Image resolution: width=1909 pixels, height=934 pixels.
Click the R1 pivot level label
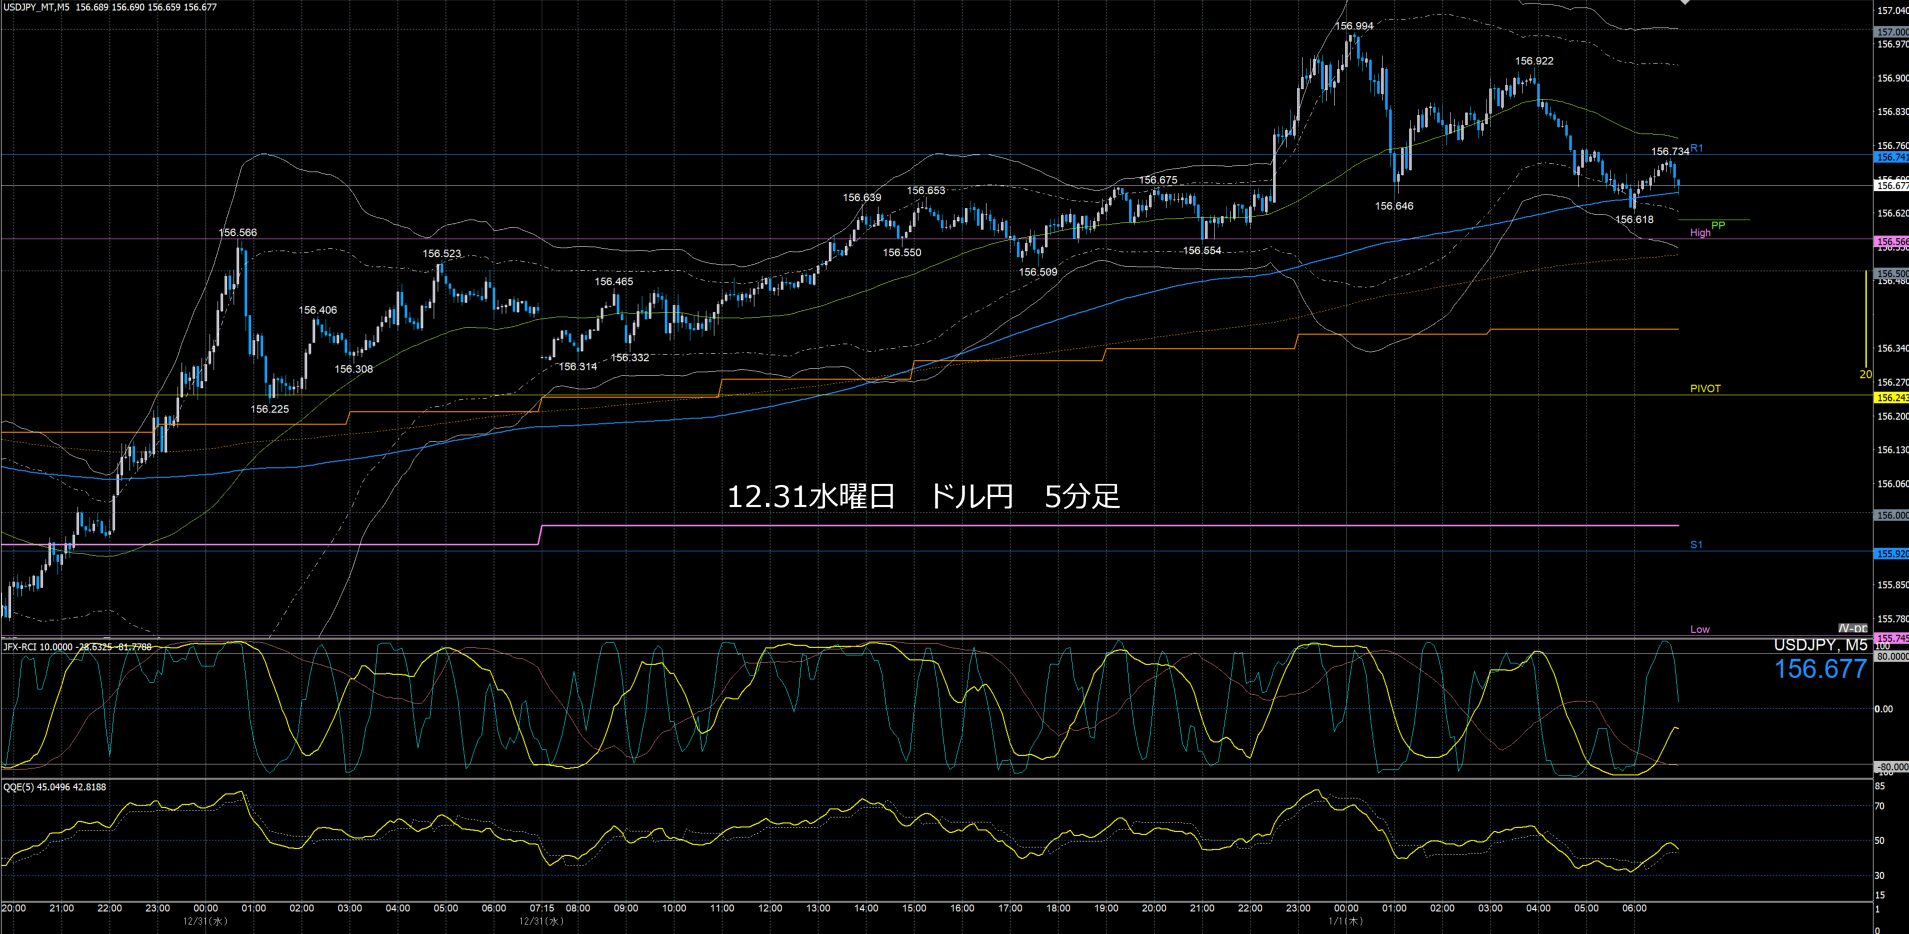(x=1696, y=149)
